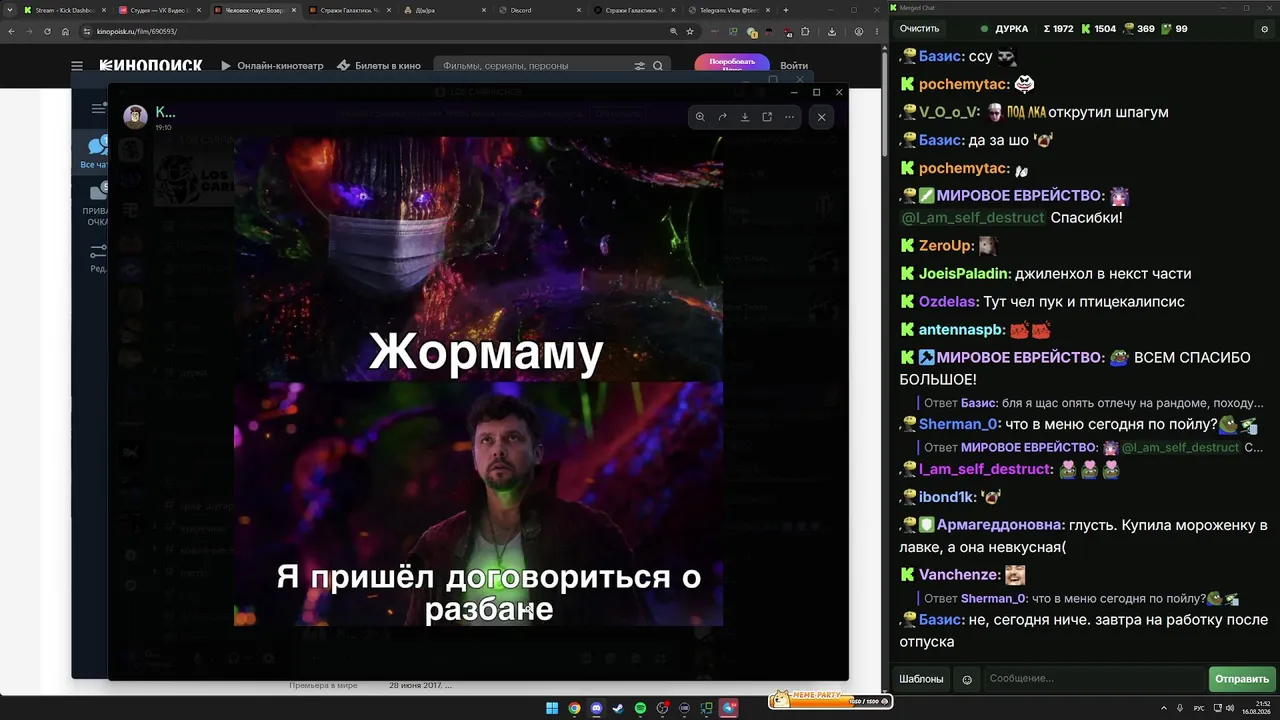Open sender avatar in image viewer header
Viewport: 1280px width, 720px height.
135,117
